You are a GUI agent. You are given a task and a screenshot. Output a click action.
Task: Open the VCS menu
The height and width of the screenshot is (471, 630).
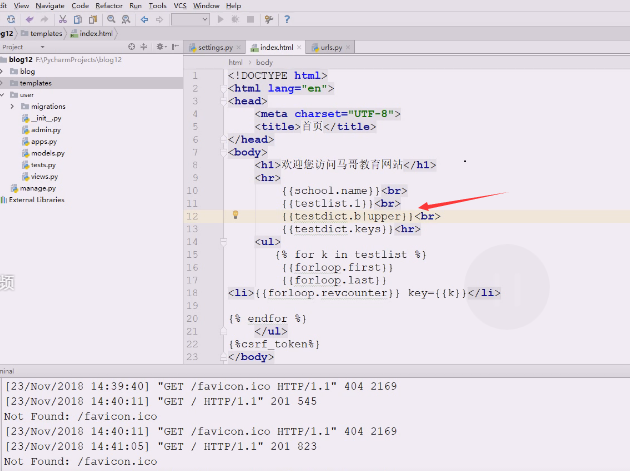coord(180,6)
